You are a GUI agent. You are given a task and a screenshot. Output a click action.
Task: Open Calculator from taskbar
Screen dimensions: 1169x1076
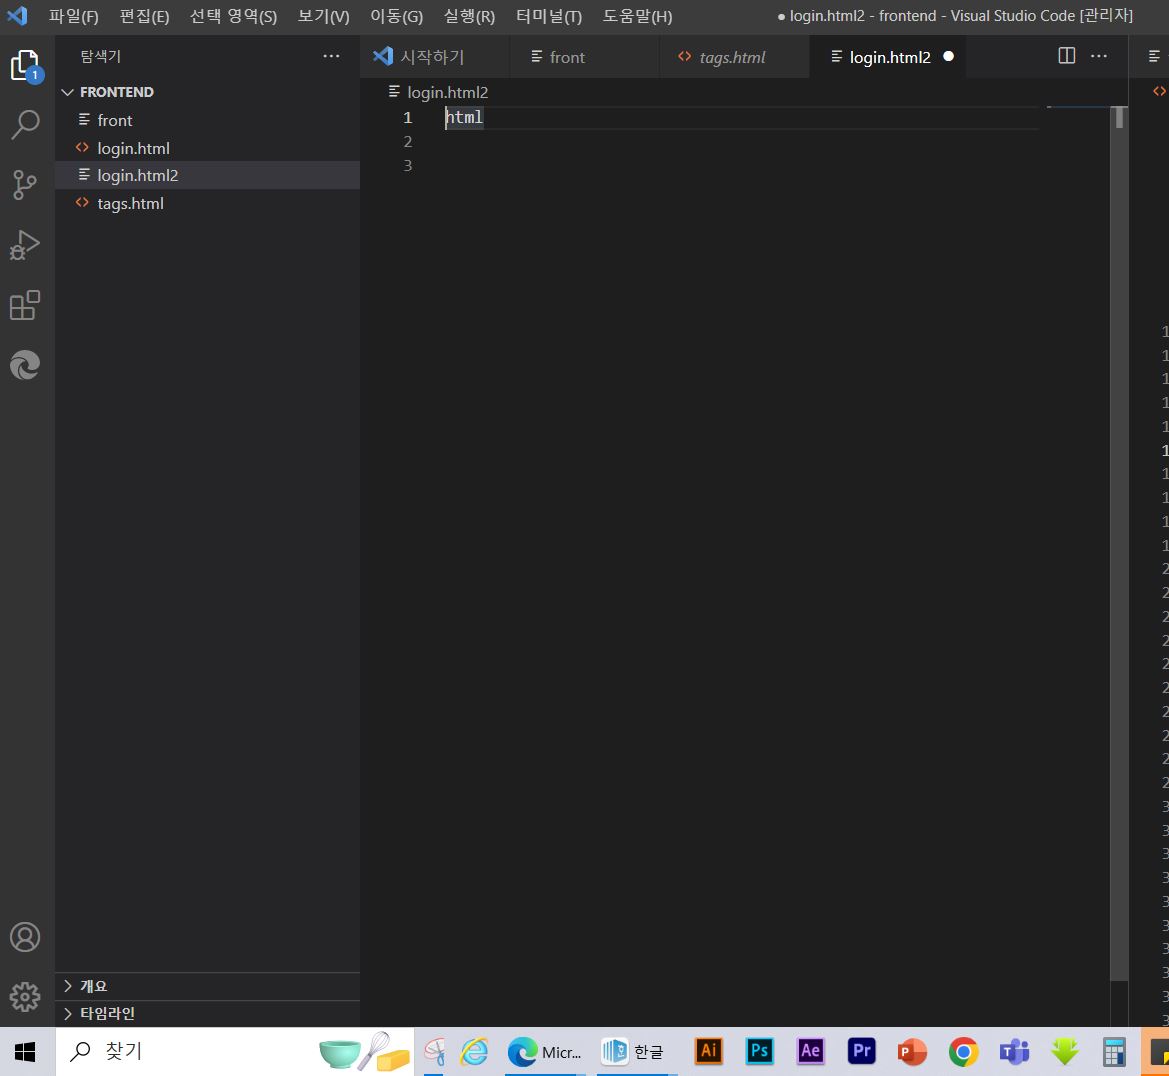coord(1115,1052)
